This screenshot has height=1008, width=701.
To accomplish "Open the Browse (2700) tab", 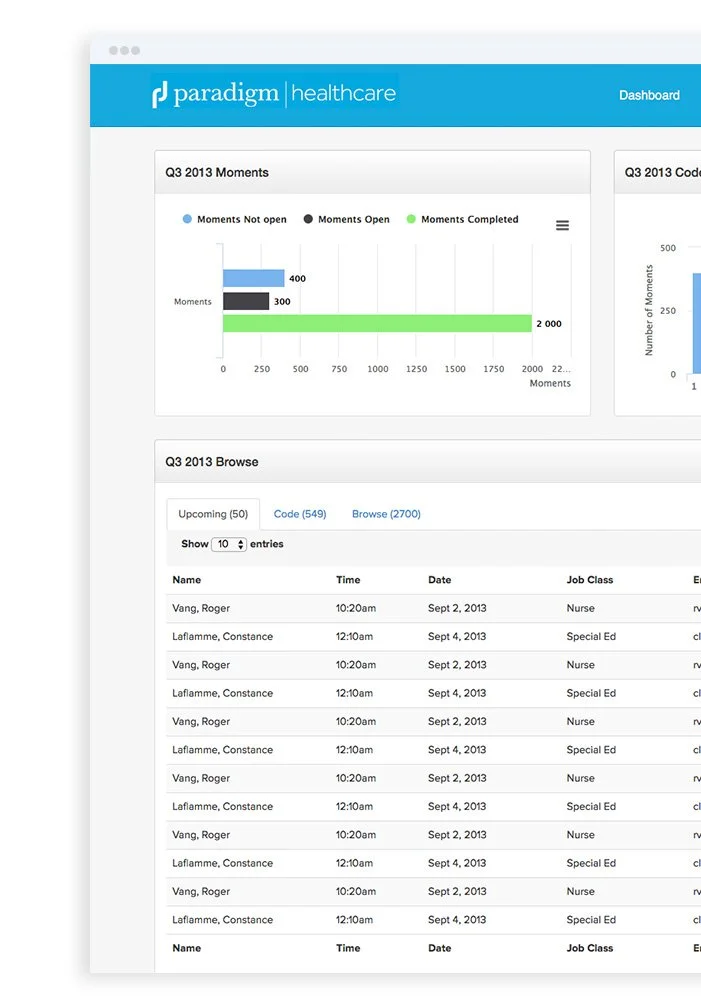I will (x=386, y=514).
